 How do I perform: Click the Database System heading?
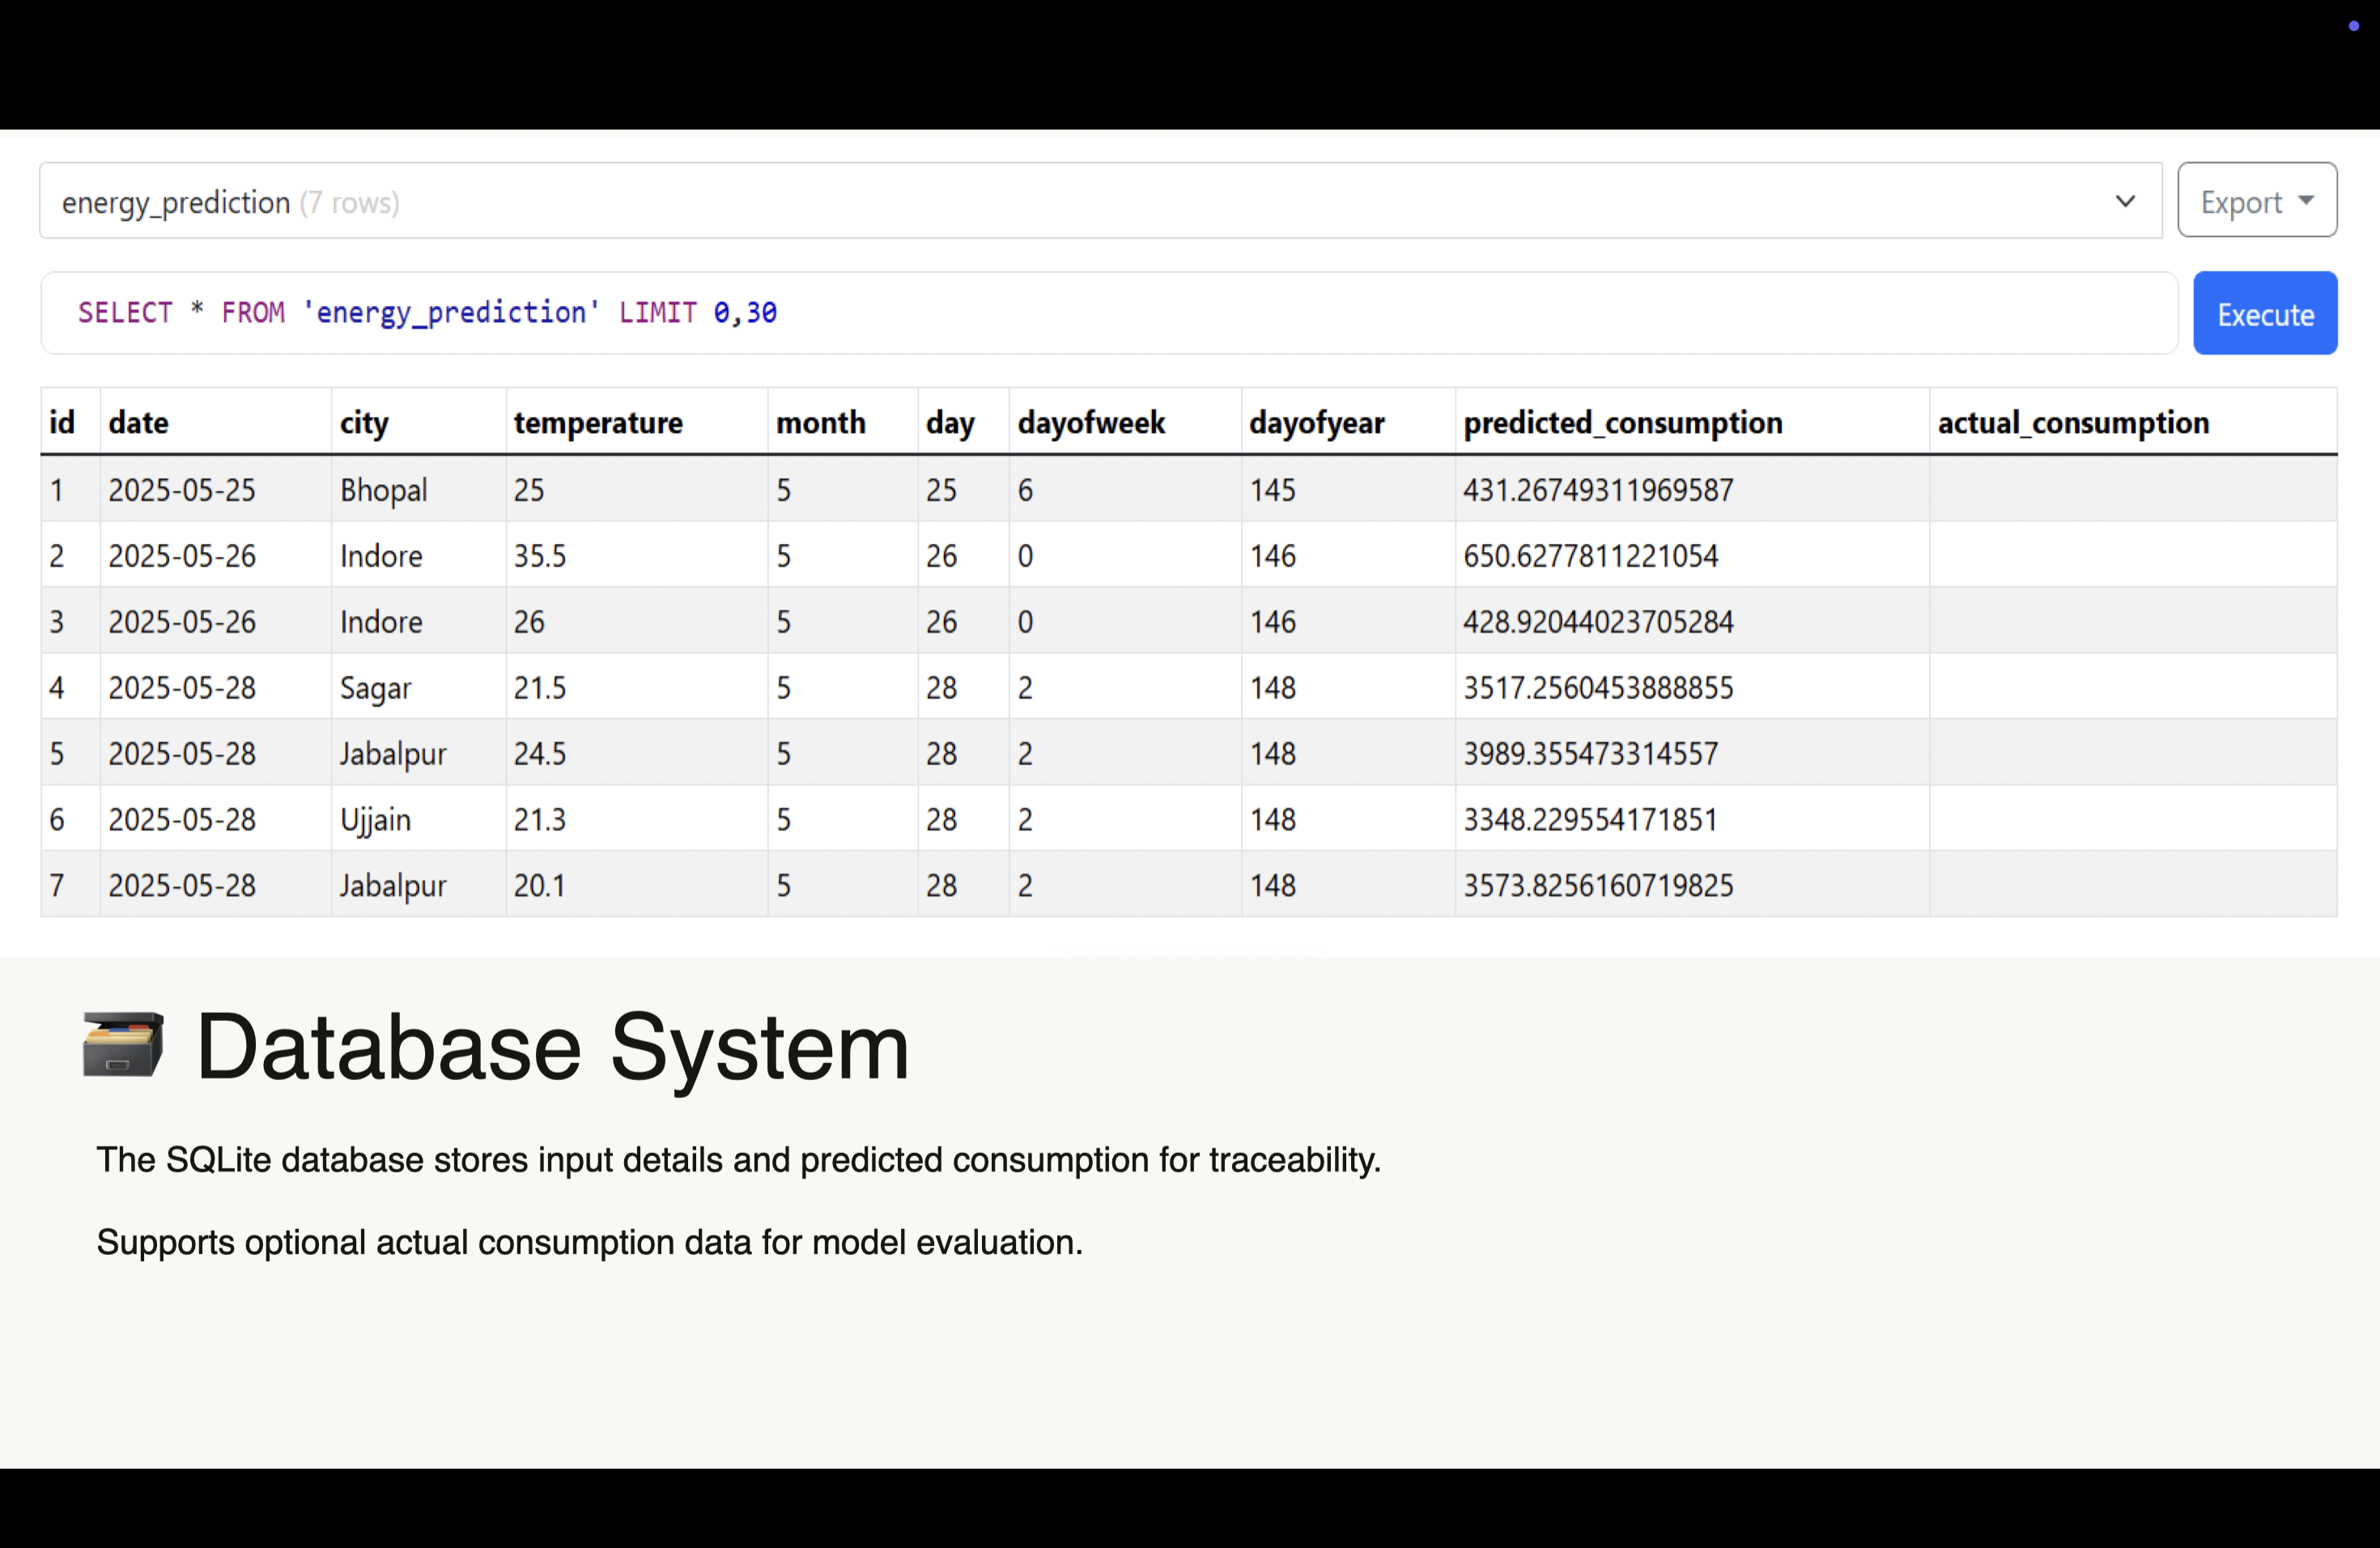(552, 1046)
